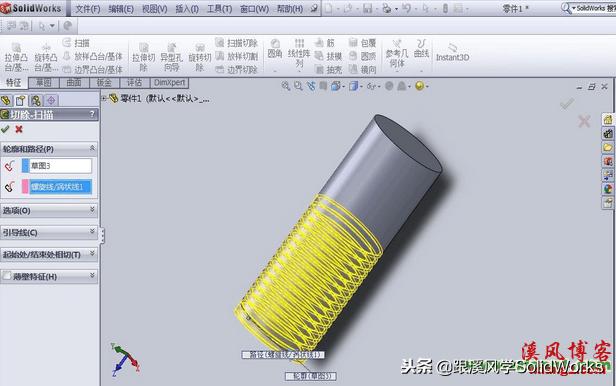The height and width of the screenshot is (386, 616).
Task: Click the Previous View icon
Action: (311, 86)
